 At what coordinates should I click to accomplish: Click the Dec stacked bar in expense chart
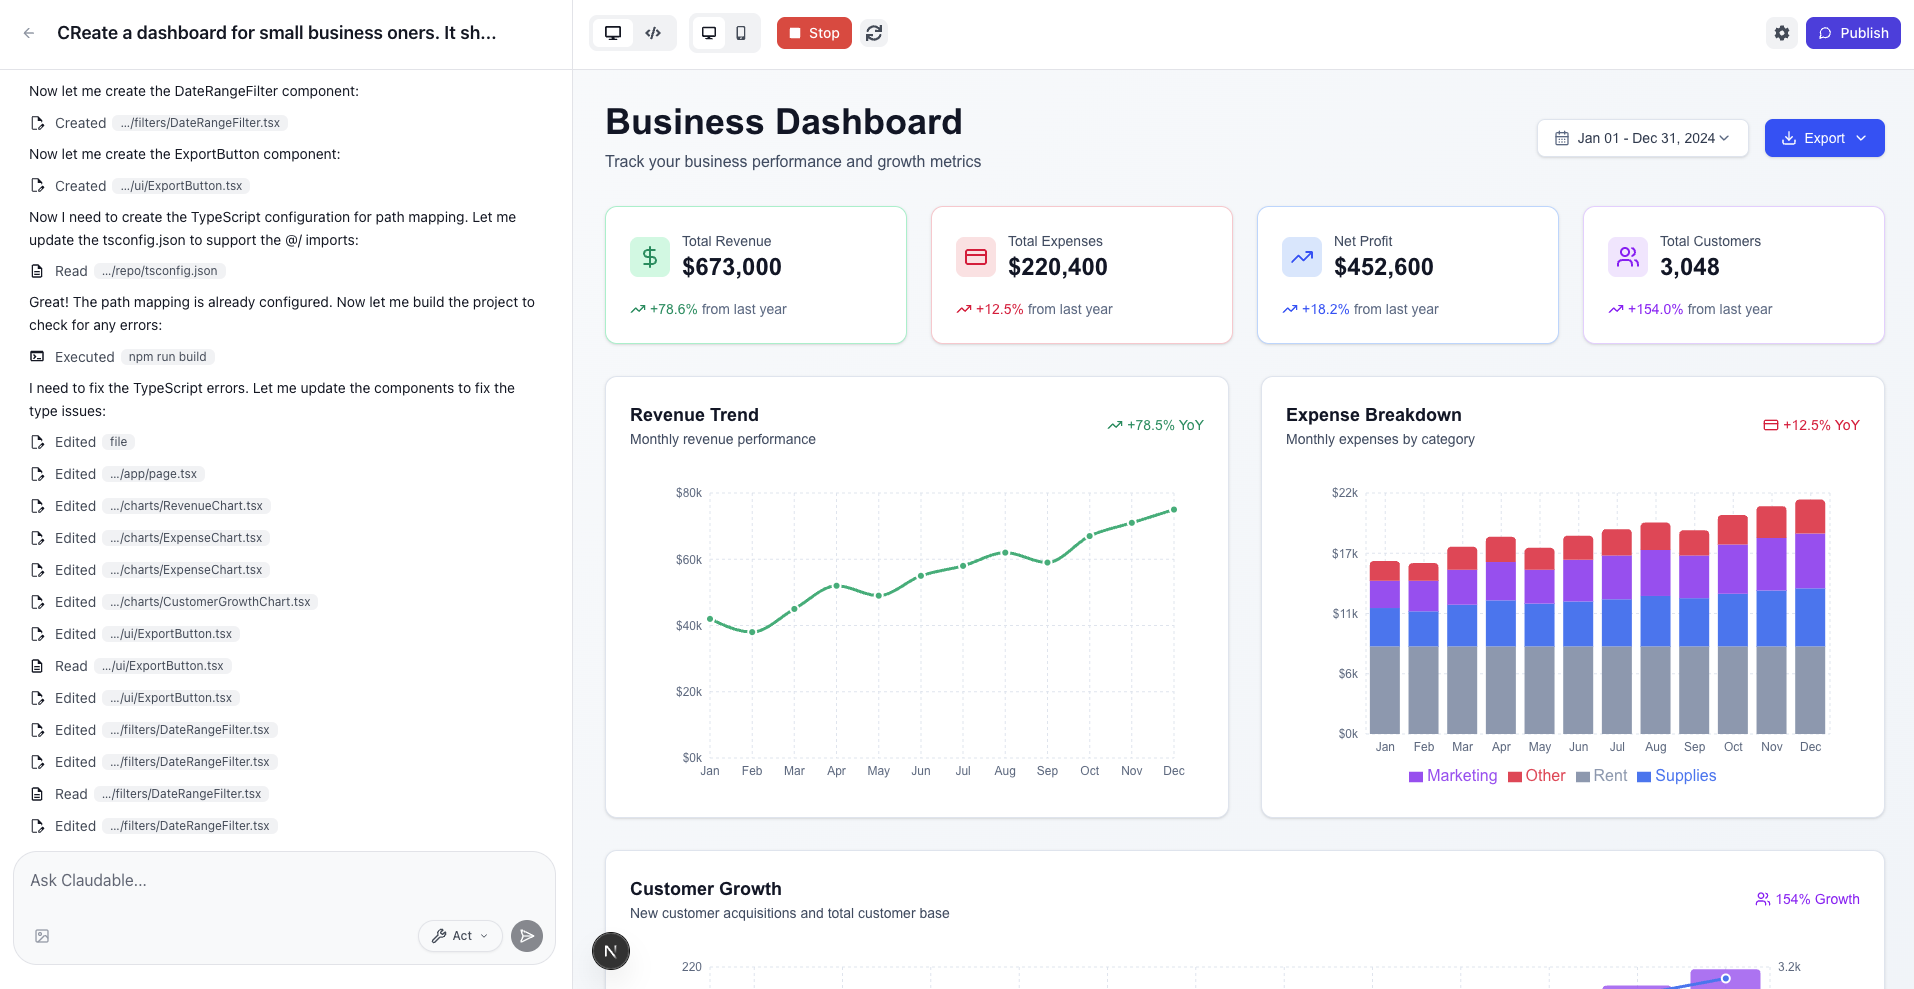1810,616
